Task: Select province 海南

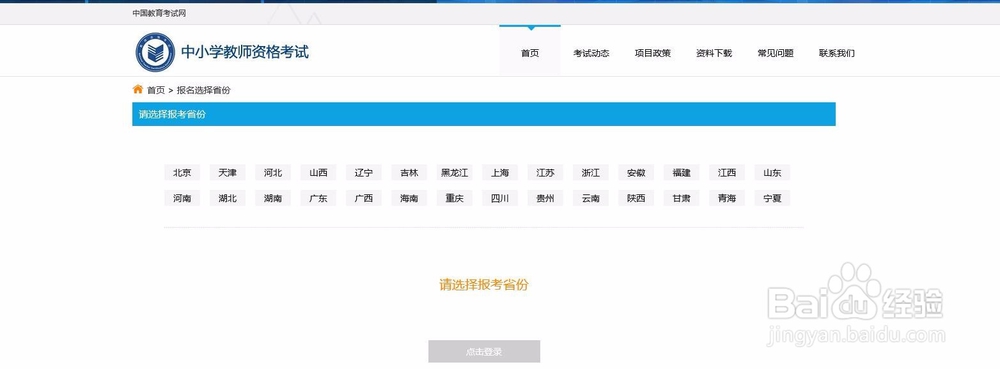Action: tap(409, 198)
